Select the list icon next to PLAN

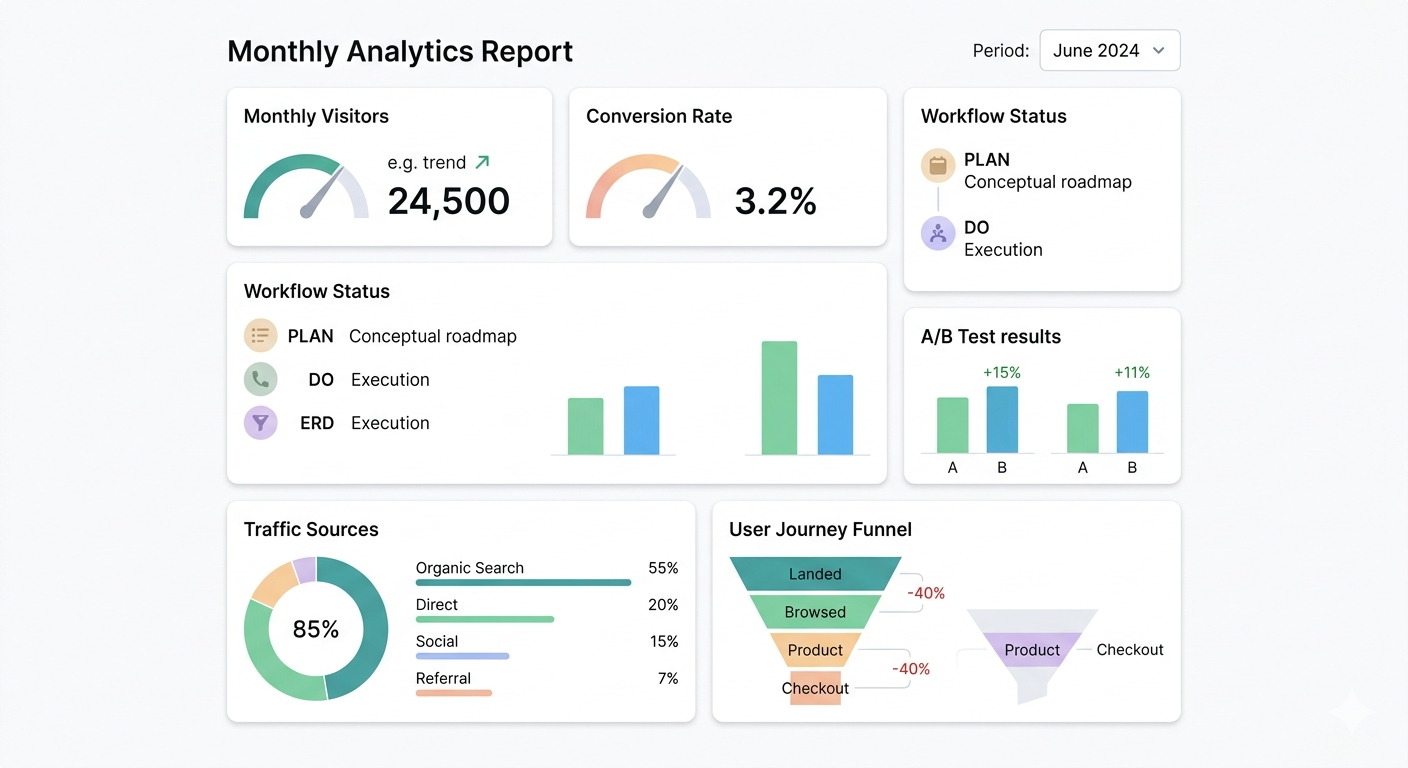260,336
